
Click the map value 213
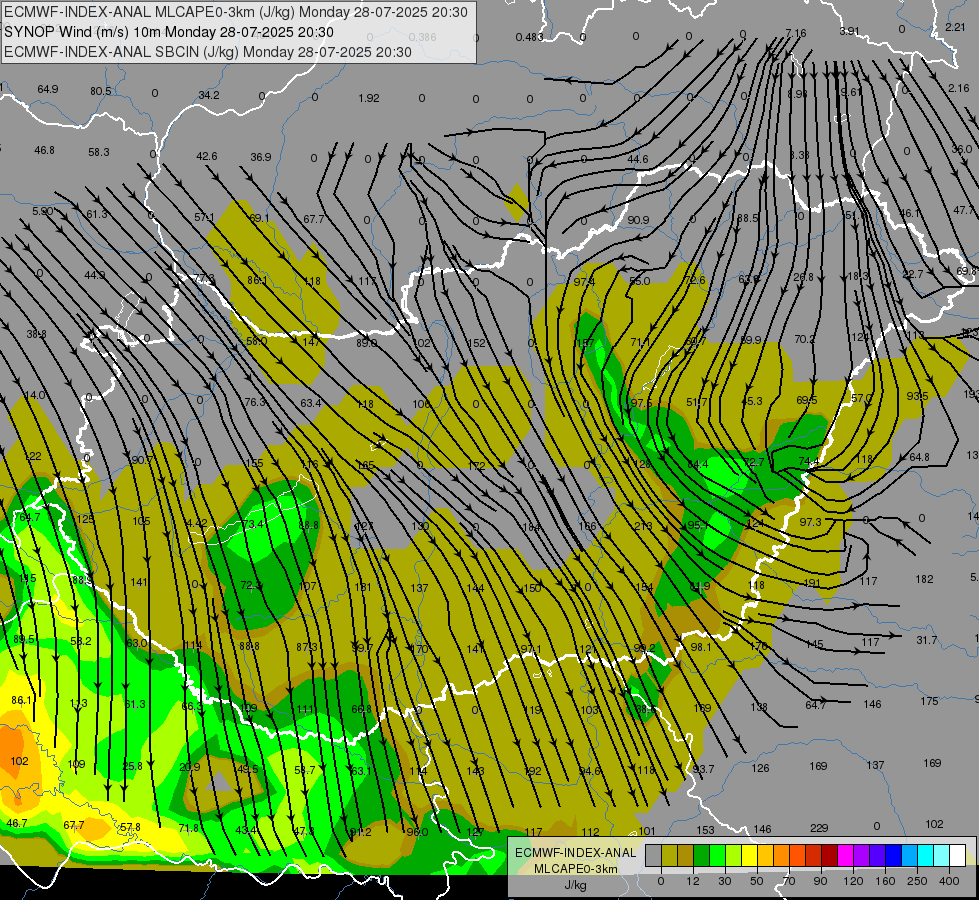click(642, 526)
